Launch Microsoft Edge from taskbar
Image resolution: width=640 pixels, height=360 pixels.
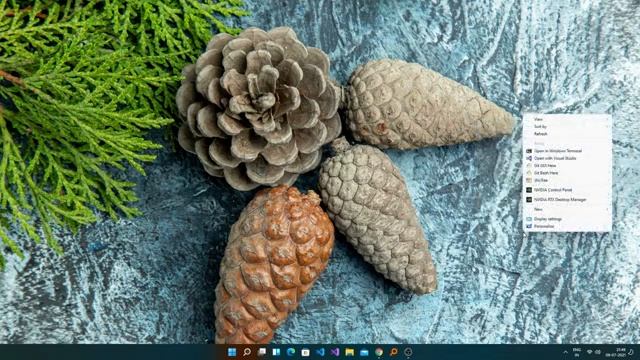291,352
